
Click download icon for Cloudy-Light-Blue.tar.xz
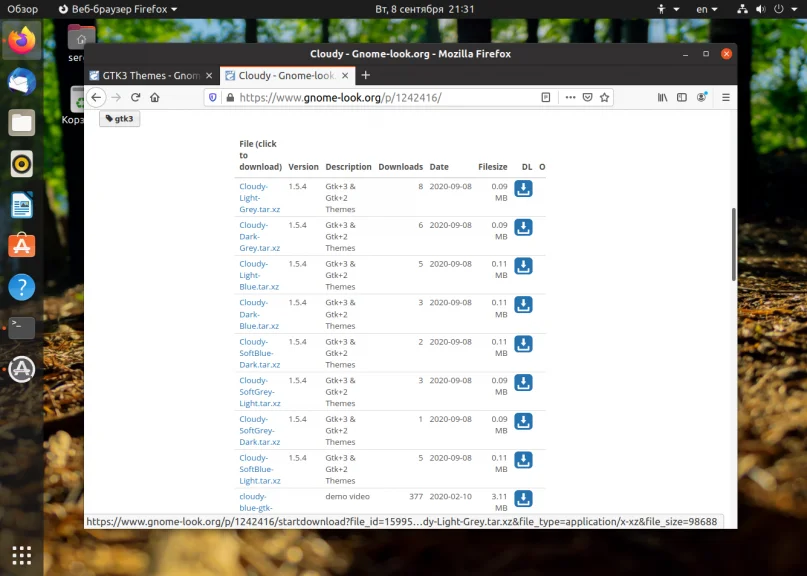(523, 266)
